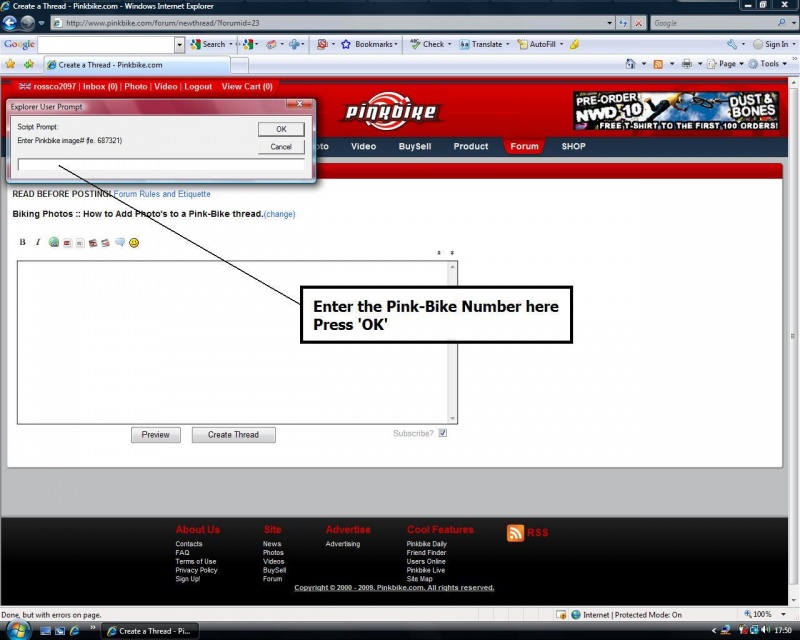Image resolution: width=800 pixels, height=640 pixels.
Task: Click the Print icon in command bar
Action: (687, 64)
